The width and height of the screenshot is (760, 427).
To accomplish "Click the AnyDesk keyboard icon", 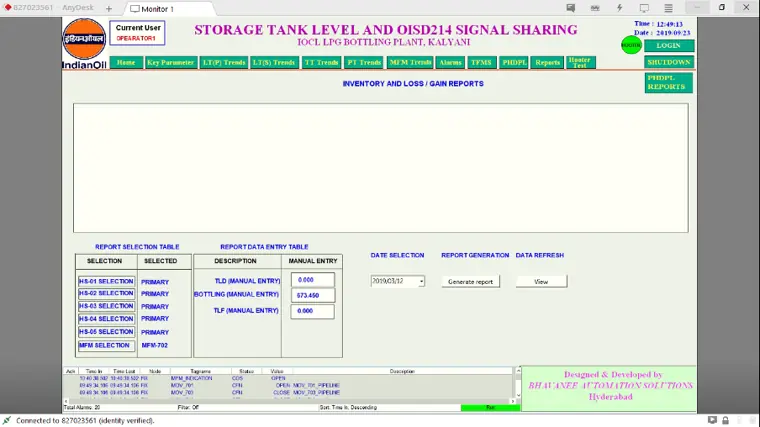I will [595, 8].
